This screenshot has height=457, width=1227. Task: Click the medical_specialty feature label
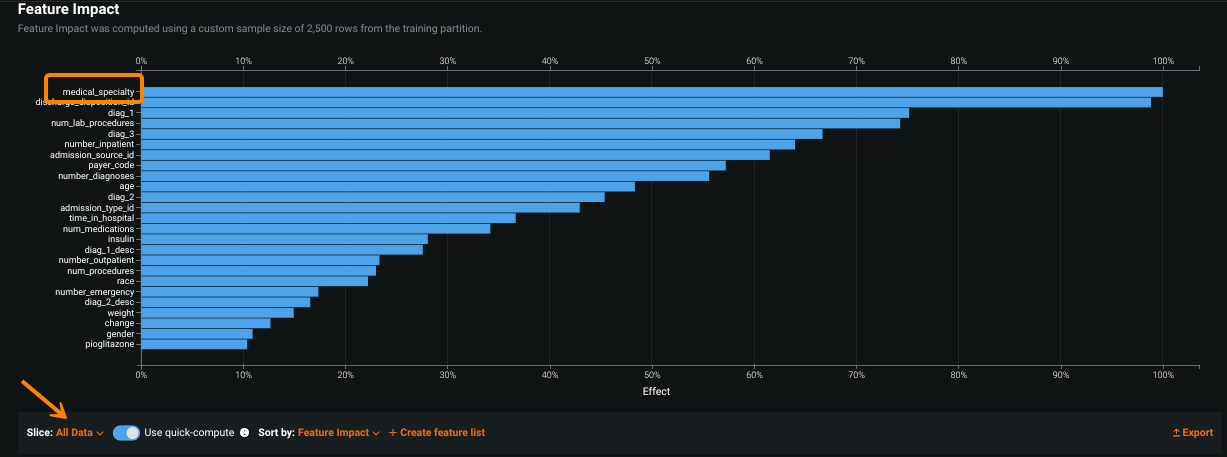click(x=98, y=92)
